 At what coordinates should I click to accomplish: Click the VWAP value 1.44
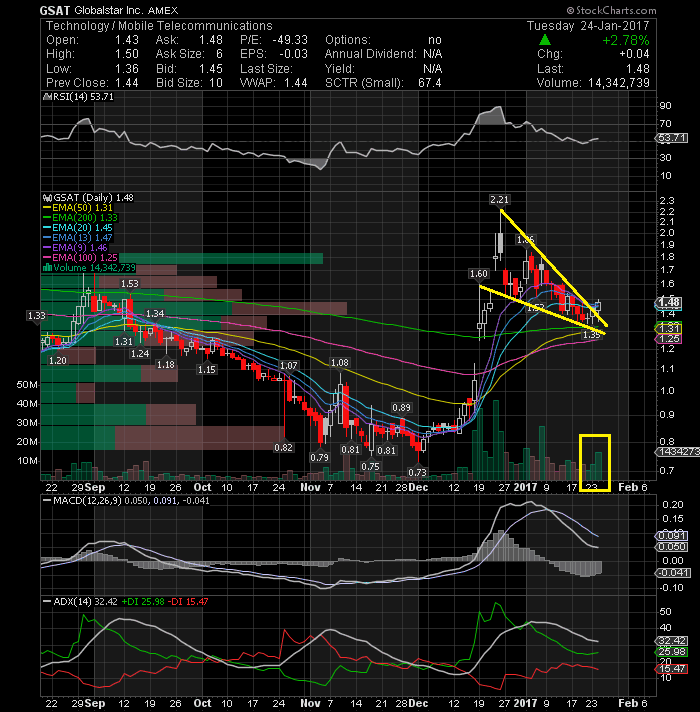coord(296,83)
